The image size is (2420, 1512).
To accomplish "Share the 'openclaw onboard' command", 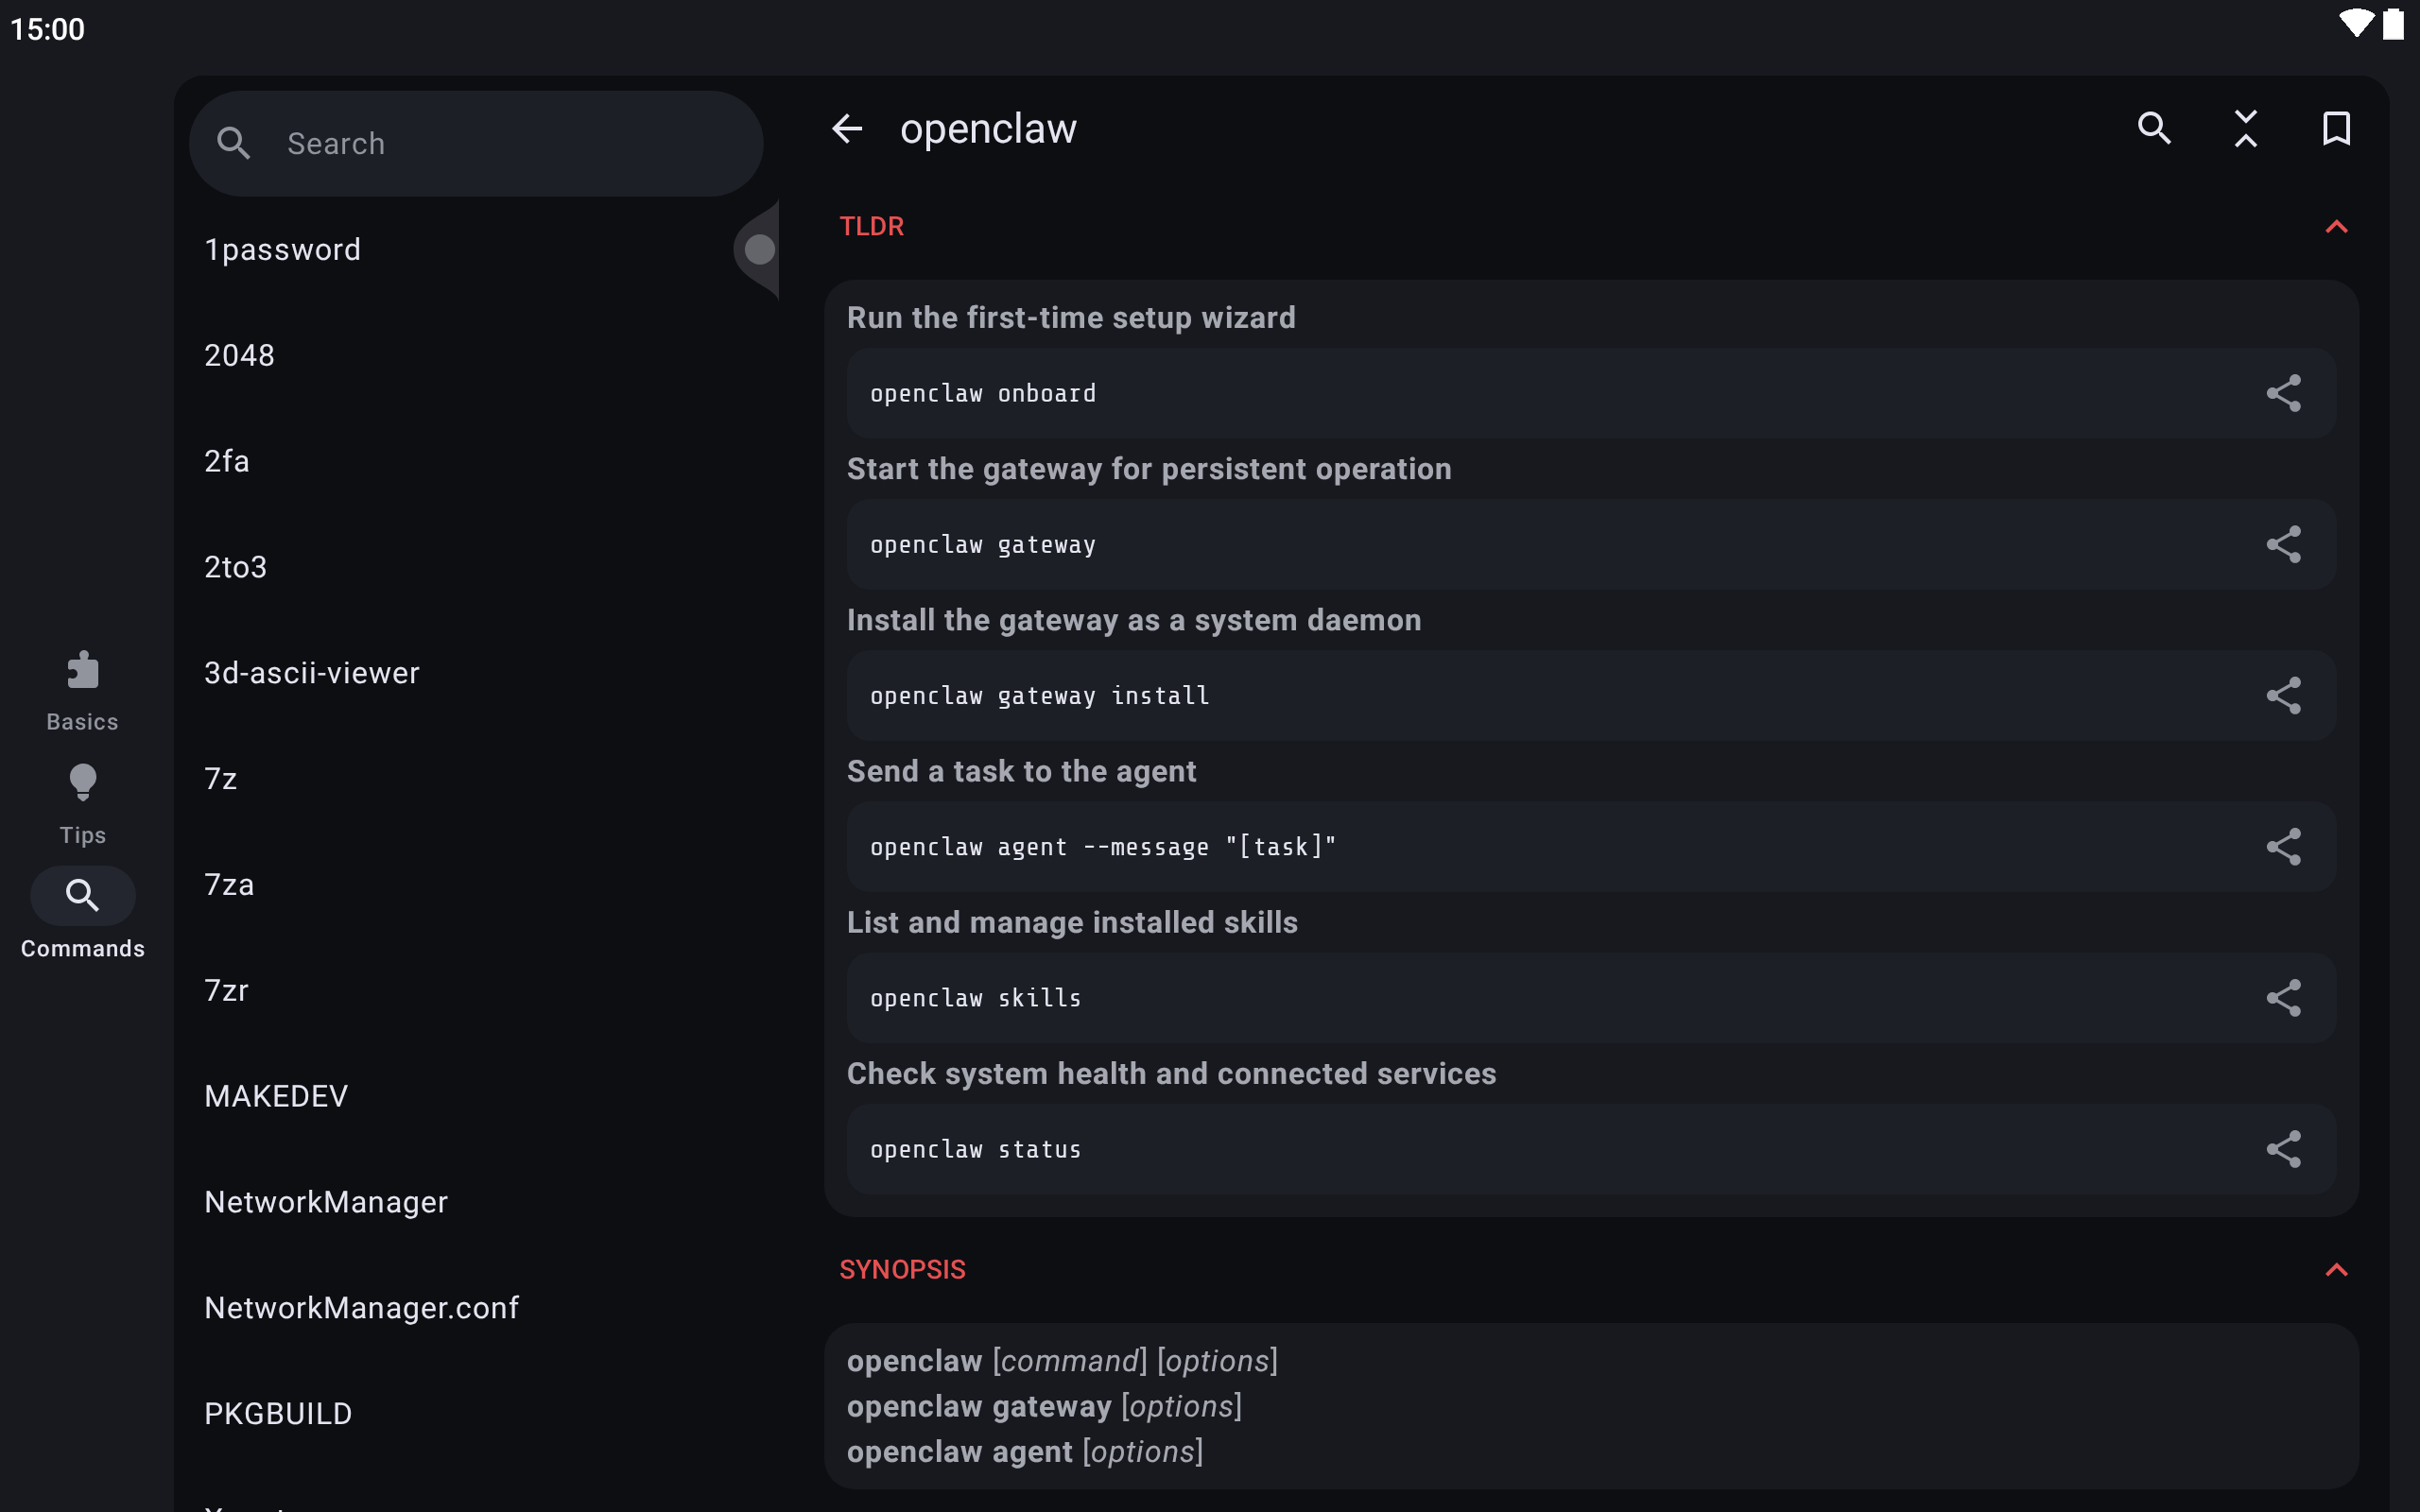I will 2283,393.
